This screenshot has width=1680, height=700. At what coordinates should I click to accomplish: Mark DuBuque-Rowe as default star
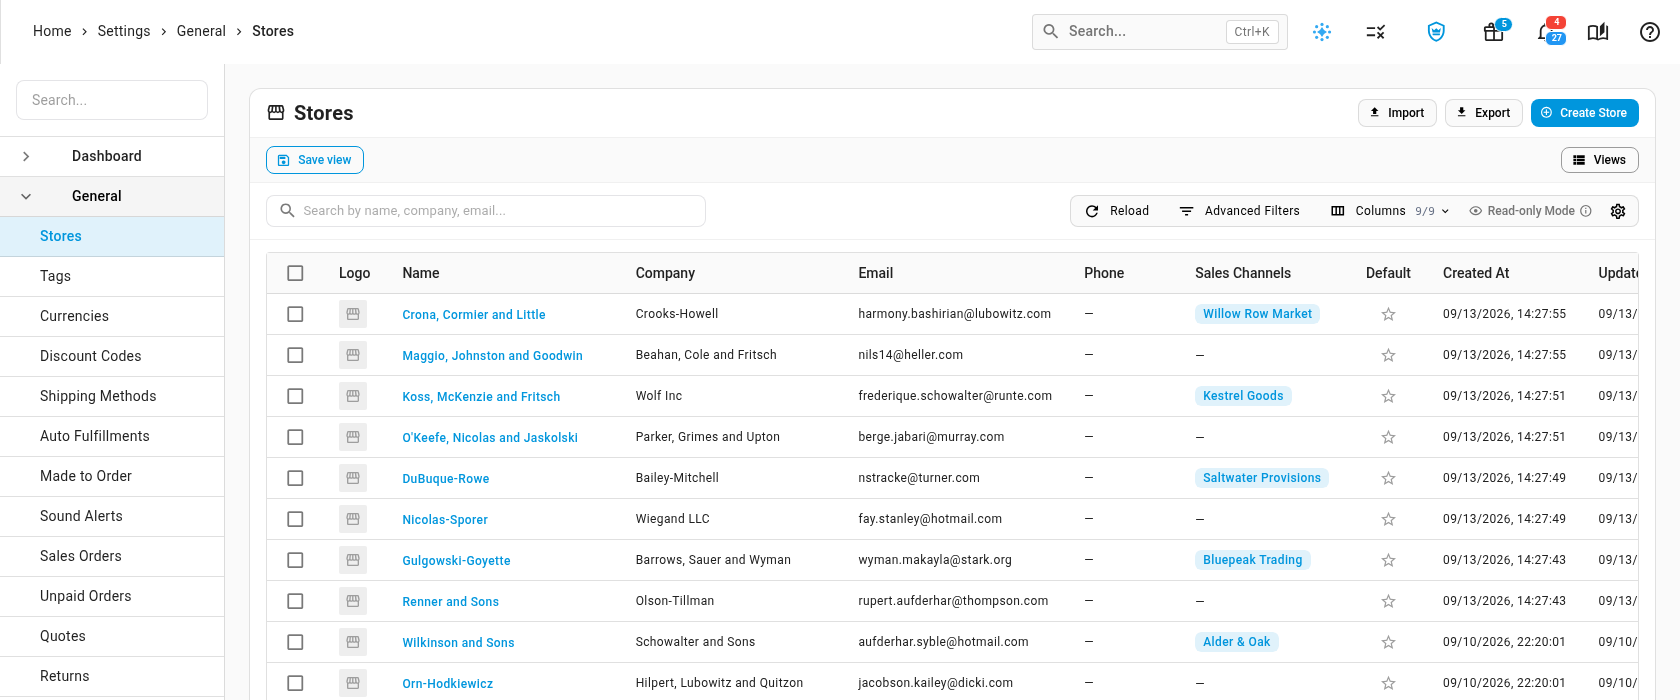pyautogui.click(x=1388, y=478)
